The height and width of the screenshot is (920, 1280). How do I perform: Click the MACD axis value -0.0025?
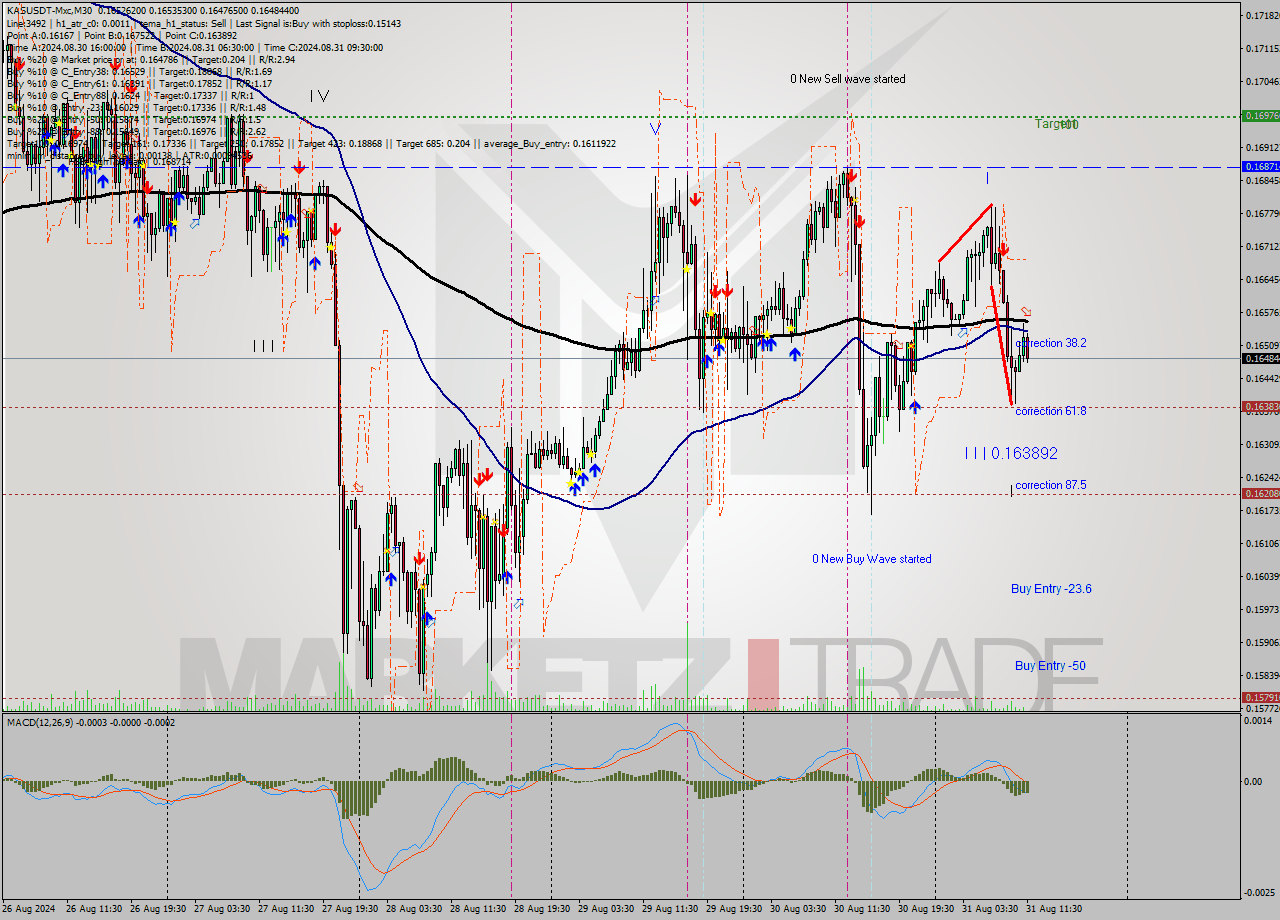[1260, 892]
